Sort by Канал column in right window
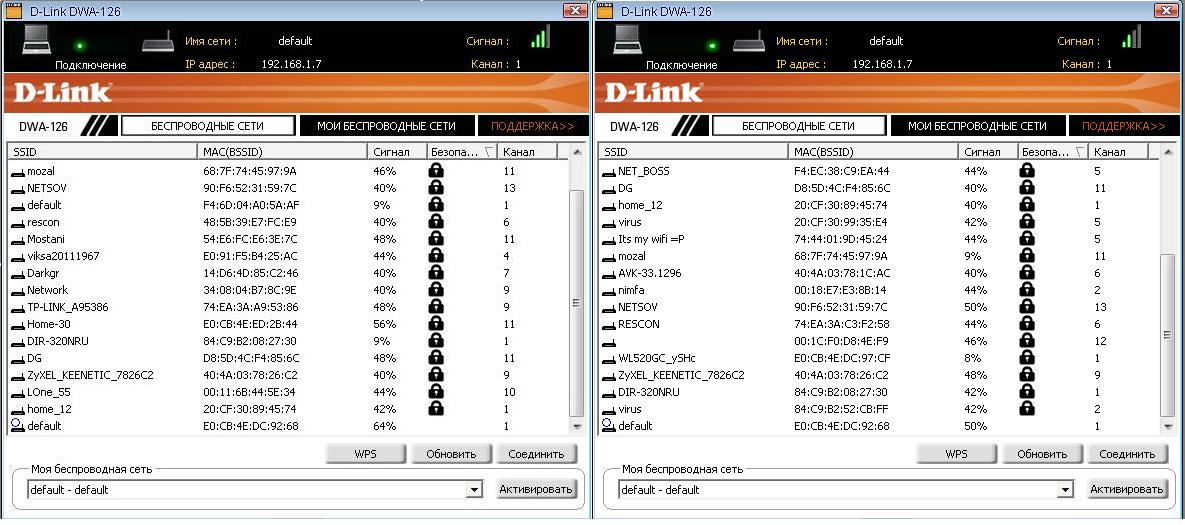Screen dimensions: 1185x525 1118,152
